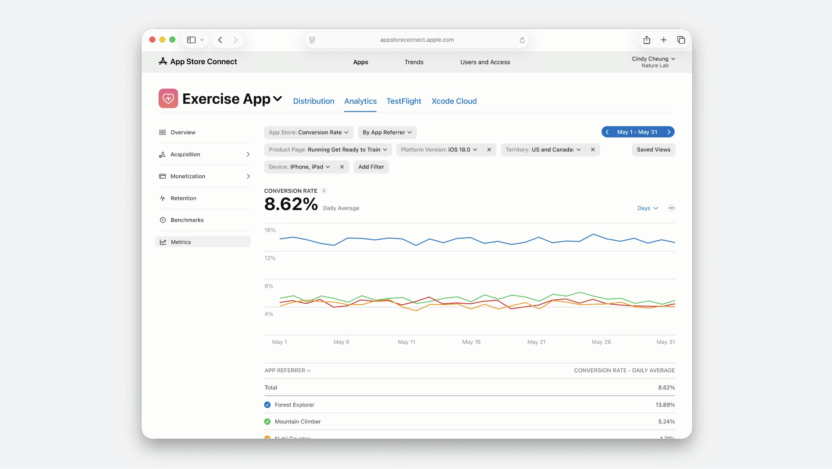The height and width of the screenshot is (469, 832).
Task: Open the Apps menu item
Action: [360, 62]
